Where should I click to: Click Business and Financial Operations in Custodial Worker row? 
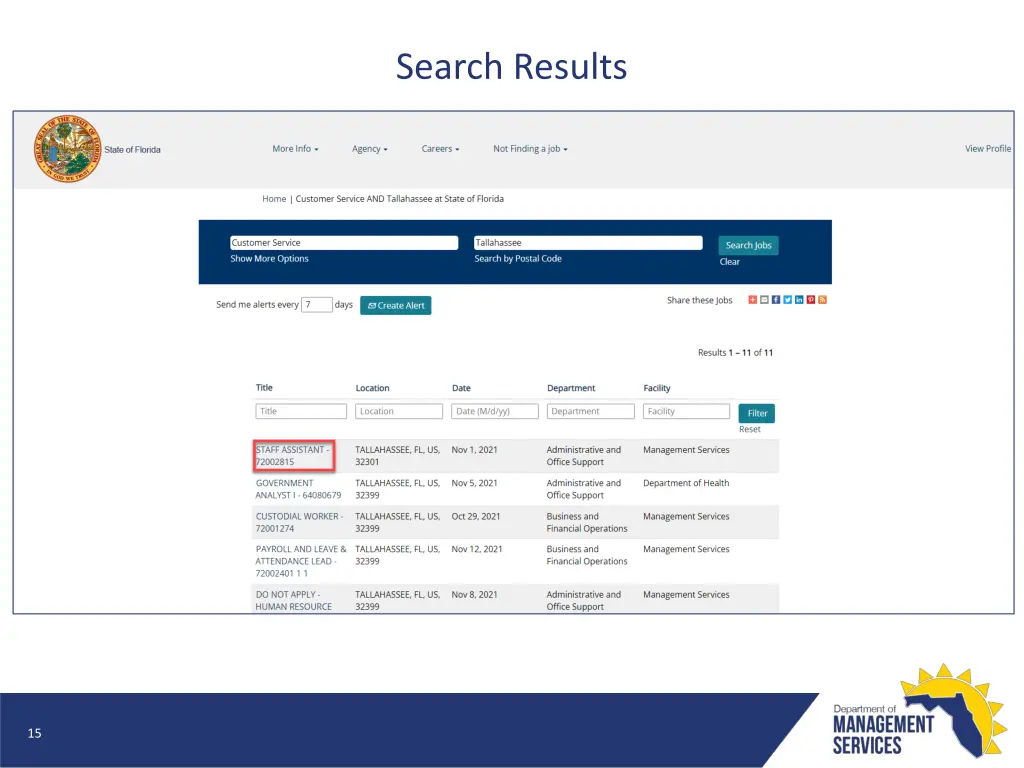(x=587, y=522)
